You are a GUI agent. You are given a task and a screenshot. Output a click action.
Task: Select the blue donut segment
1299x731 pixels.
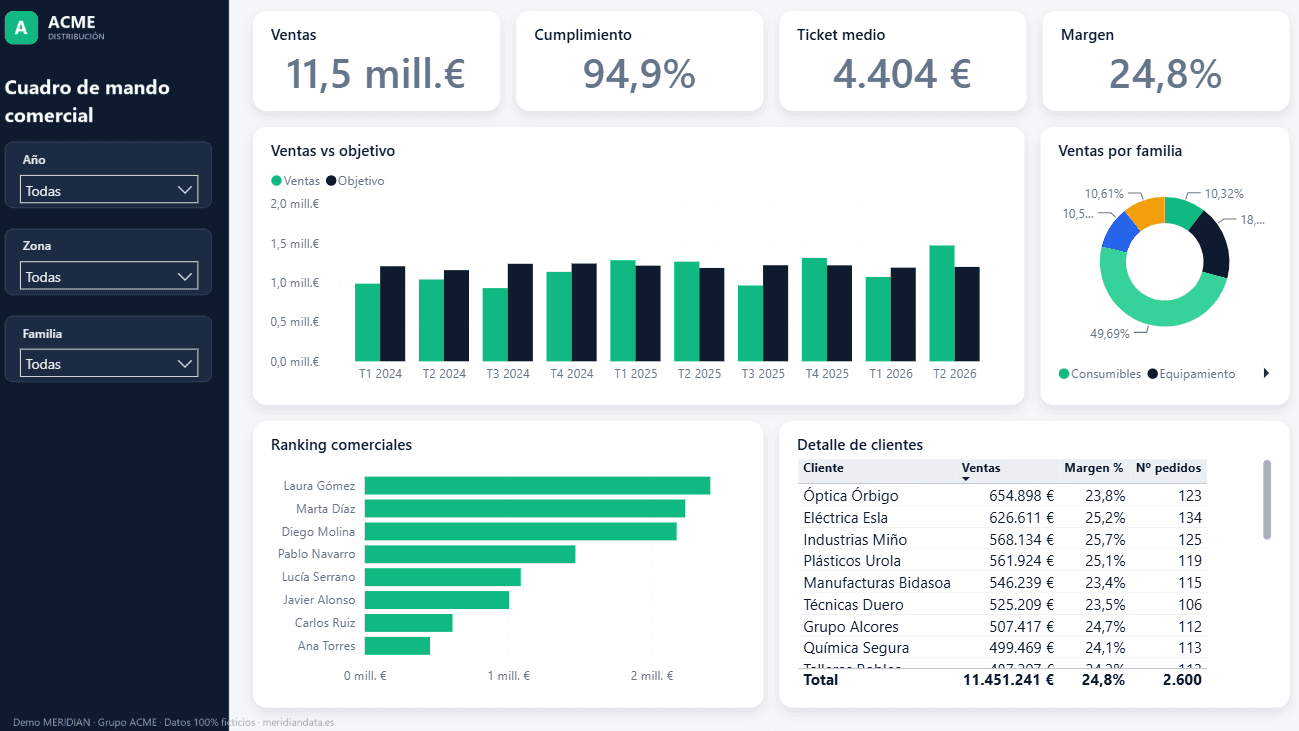pos(1119,233)
